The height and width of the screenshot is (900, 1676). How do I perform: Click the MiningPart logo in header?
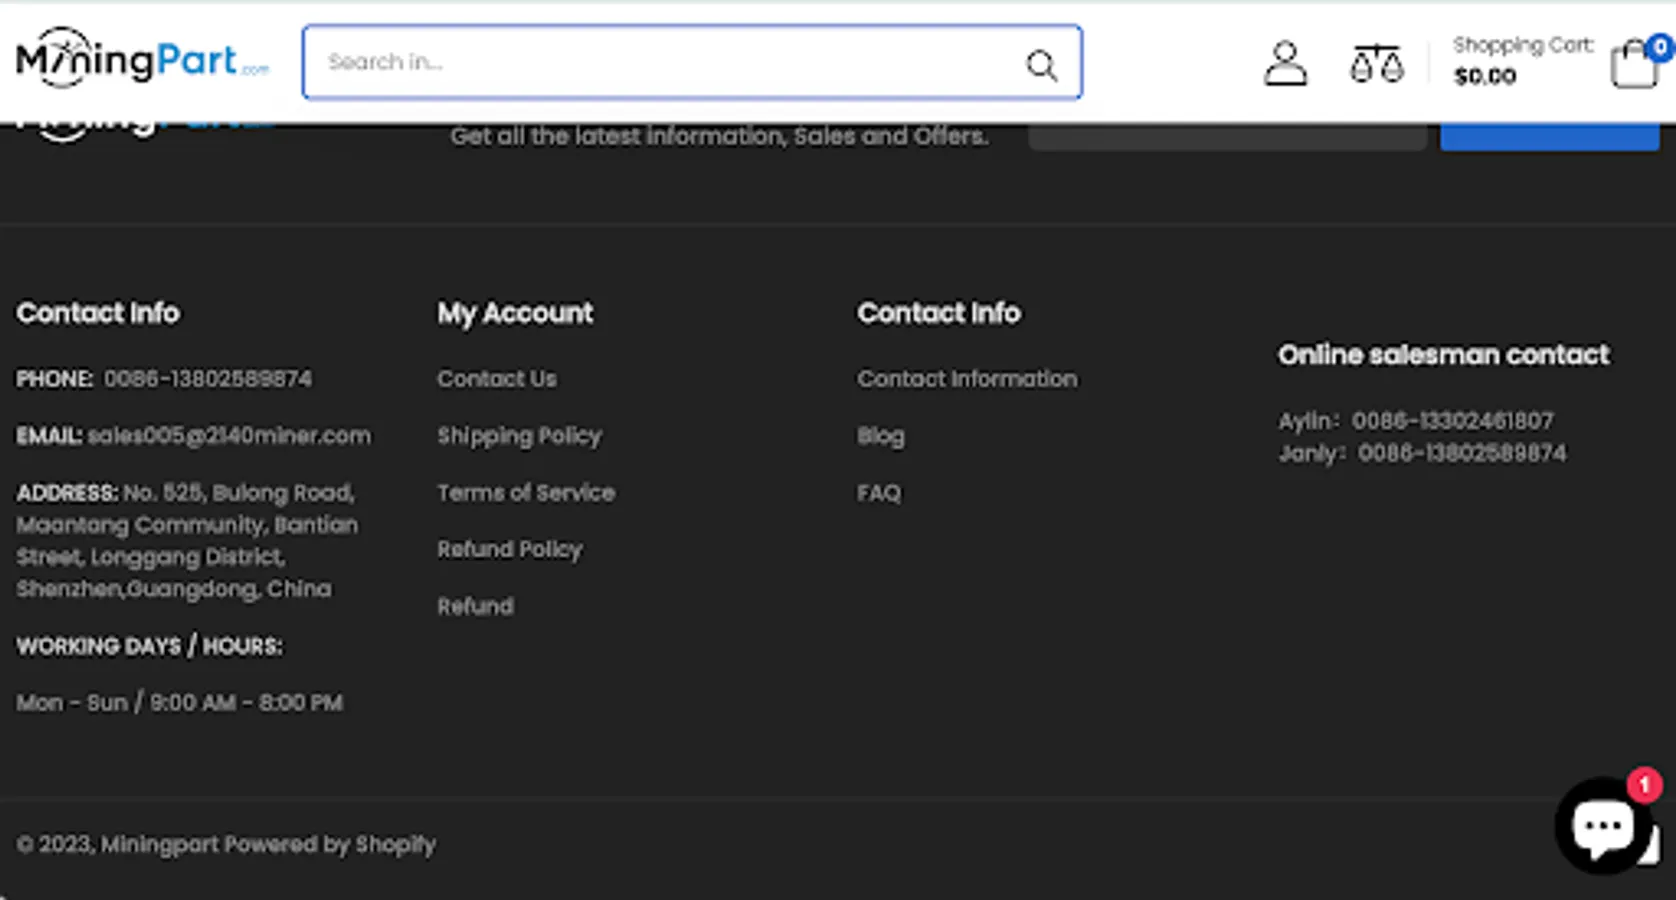pyautogui.click(x=142, y=60)
